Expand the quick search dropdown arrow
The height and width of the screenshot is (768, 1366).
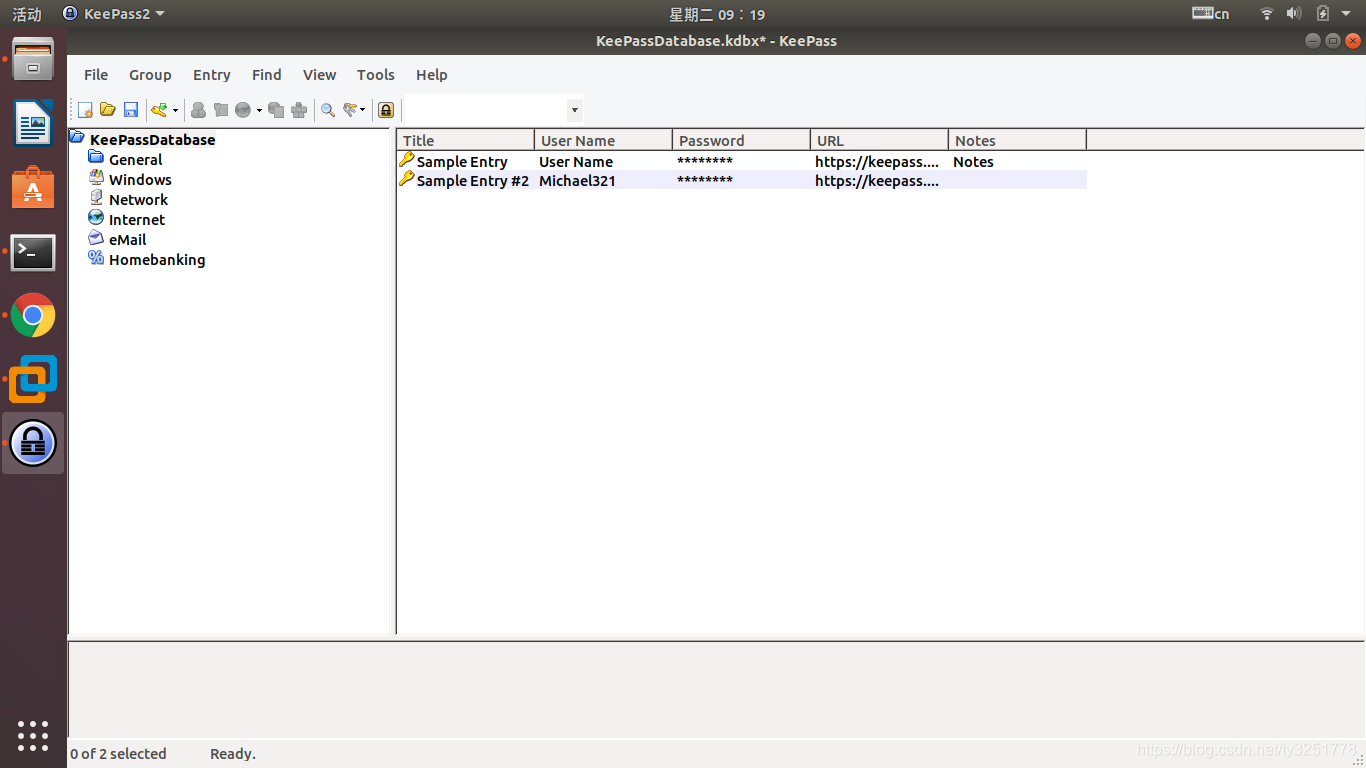pos(575,110)
